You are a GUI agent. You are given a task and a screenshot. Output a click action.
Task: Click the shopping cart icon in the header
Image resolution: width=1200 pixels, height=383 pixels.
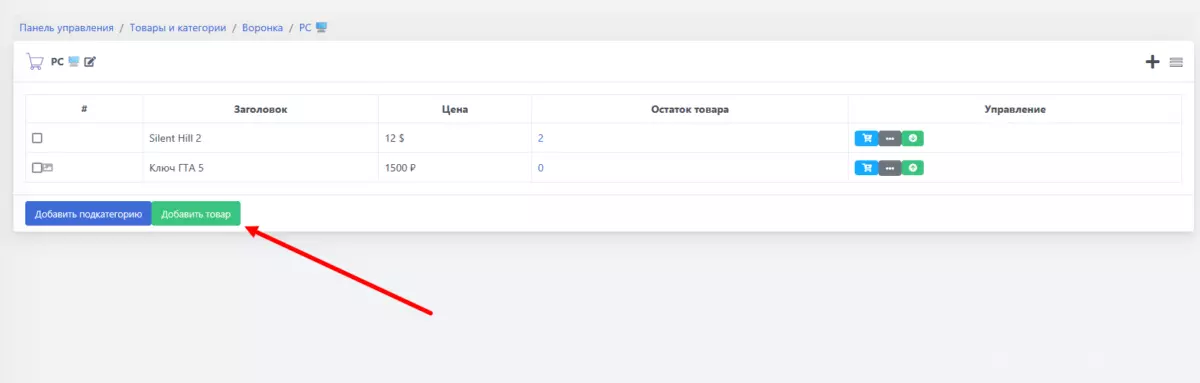tap(35, 62)
